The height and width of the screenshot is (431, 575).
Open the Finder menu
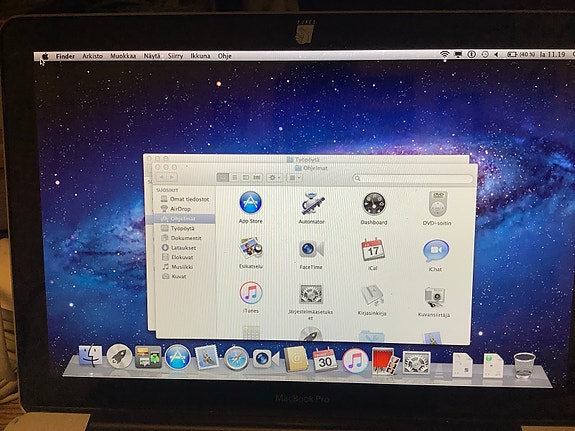pyautogui.click(x=65, y=56)
